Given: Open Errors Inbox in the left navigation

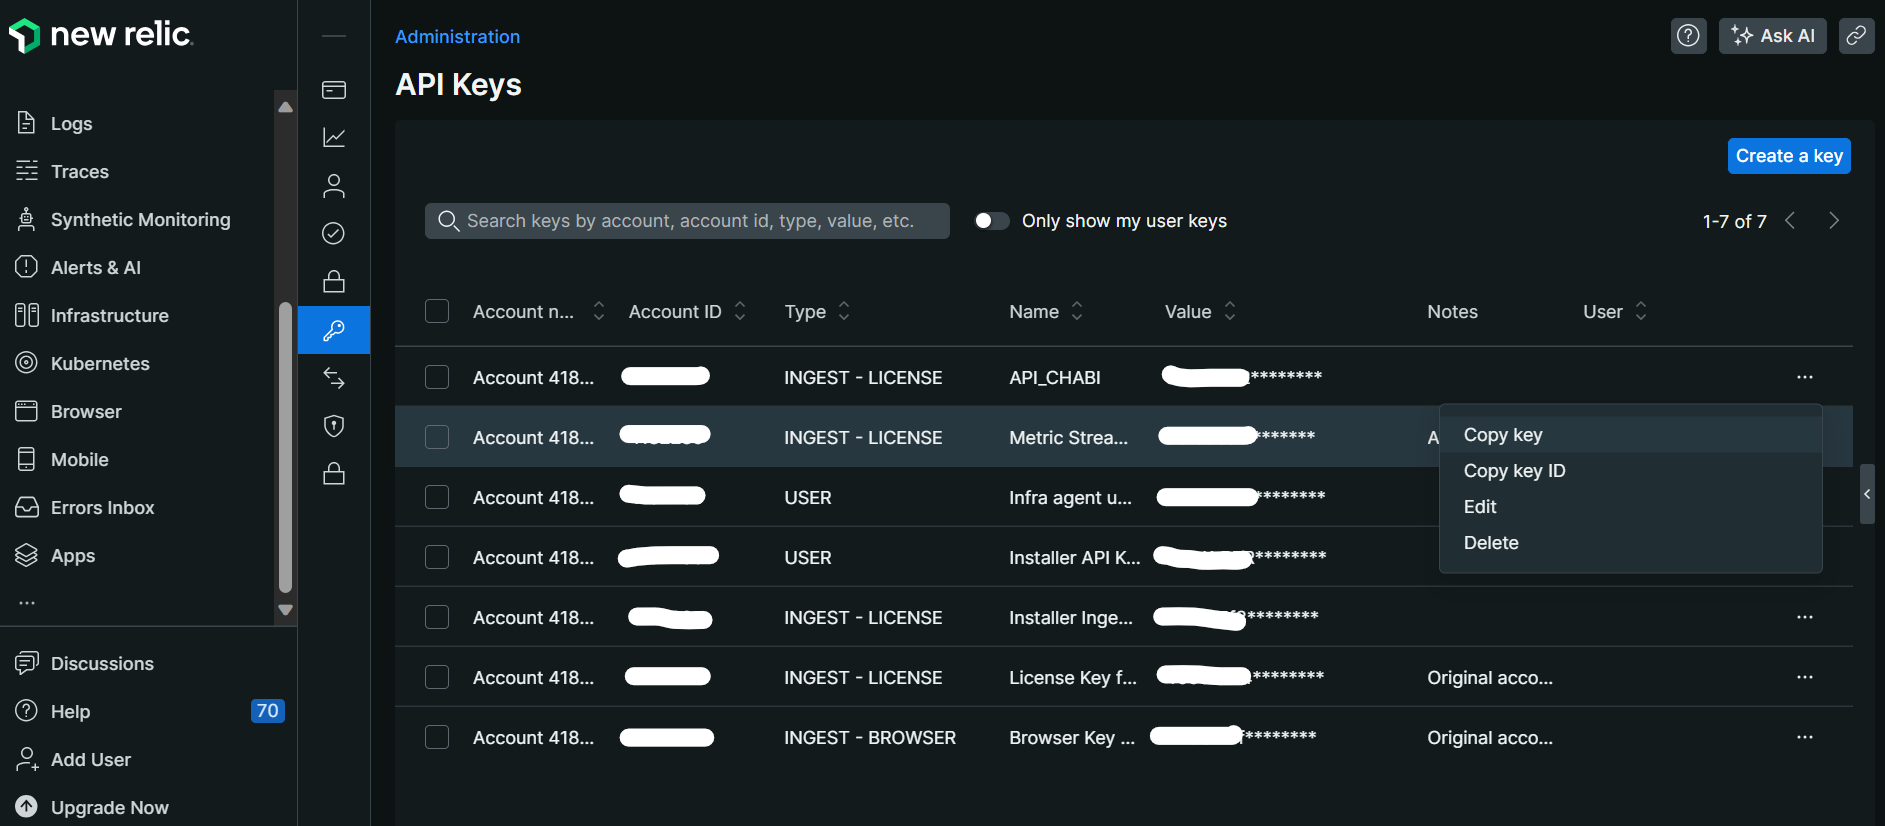Looking at the screenshot, I should point(102,508).
